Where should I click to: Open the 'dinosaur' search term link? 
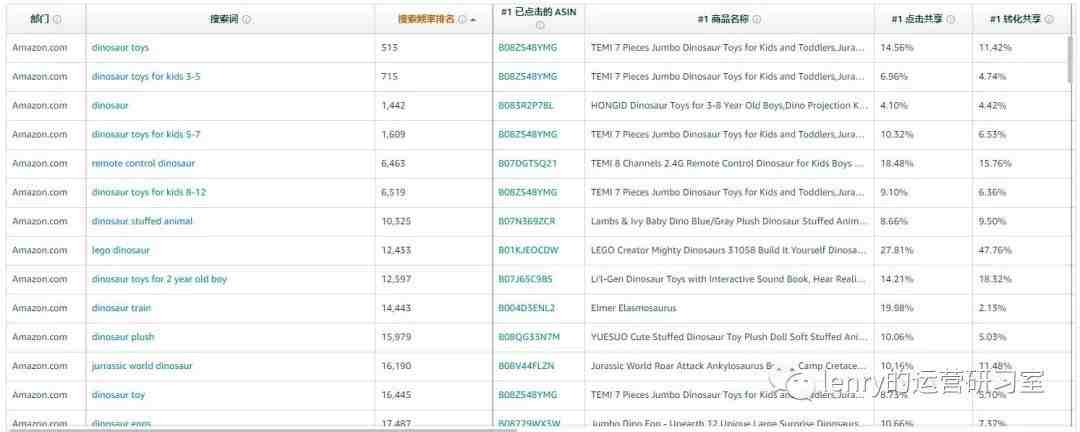[110, 105]
